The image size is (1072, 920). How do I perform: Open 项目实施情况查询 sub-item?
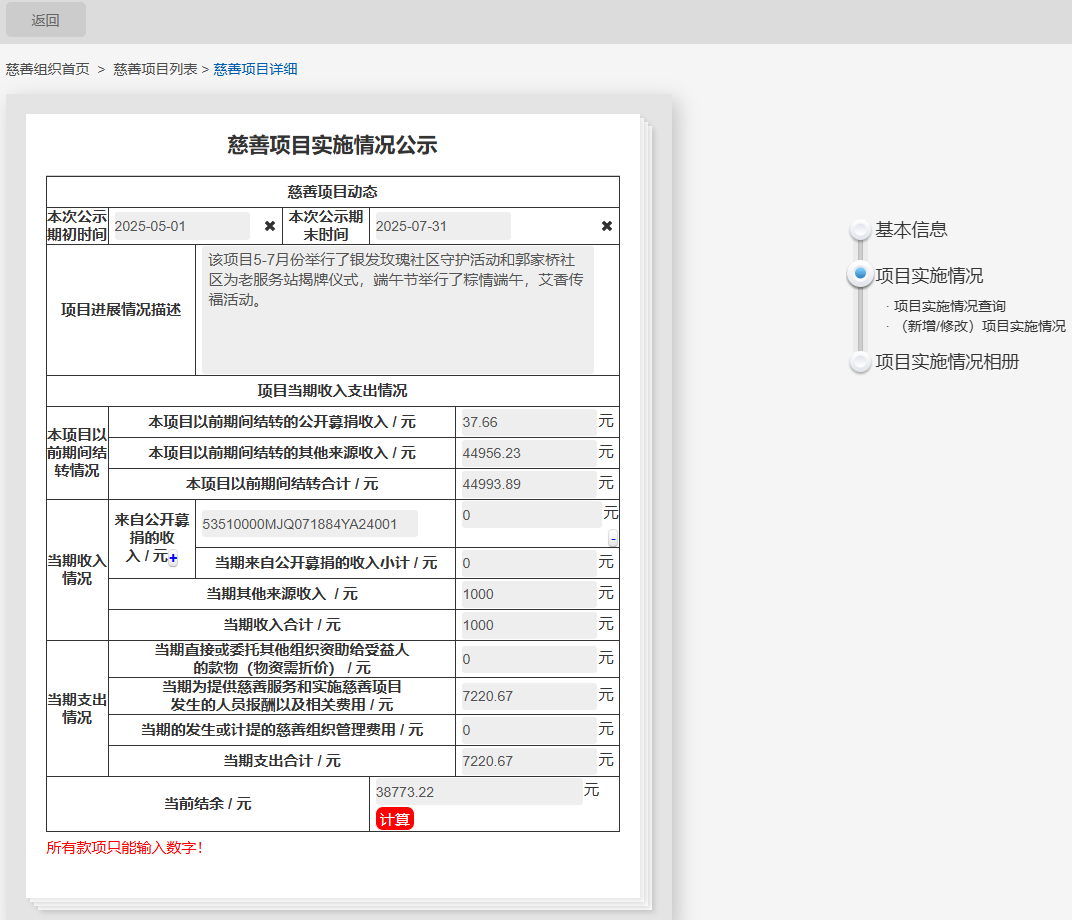pyautogui.click(x=949, y=306)
